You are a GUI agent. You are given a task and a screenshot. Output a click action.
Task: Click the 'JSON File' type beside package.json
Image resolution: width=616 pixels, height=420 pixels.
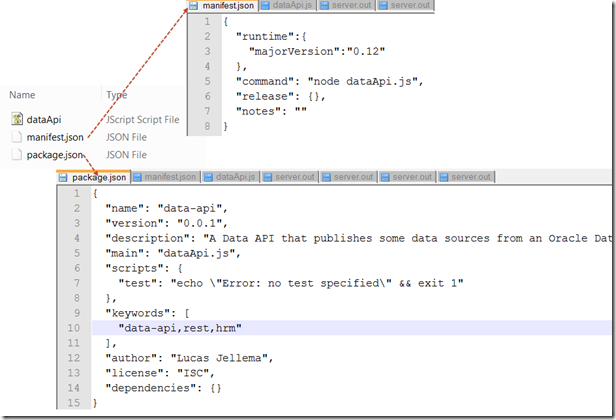(x=126, y=155)
